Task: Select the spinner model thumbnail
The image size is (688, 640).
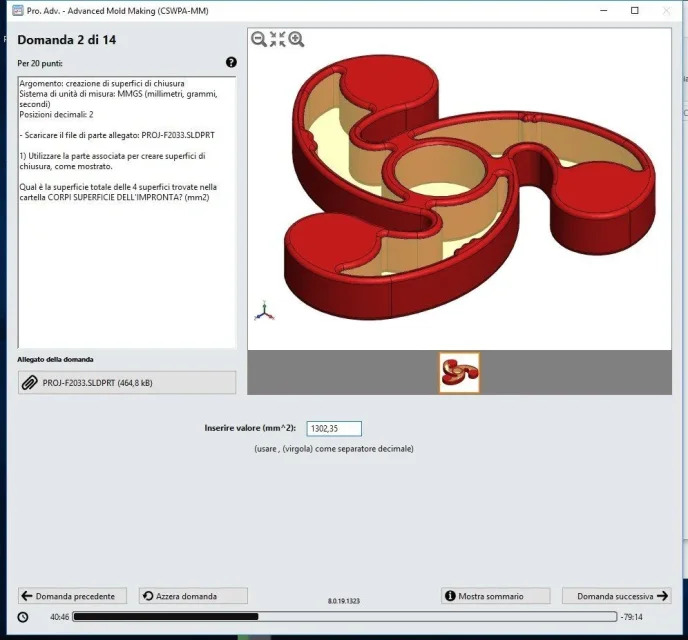Action: pyautogui.click(x=459, y=373)
